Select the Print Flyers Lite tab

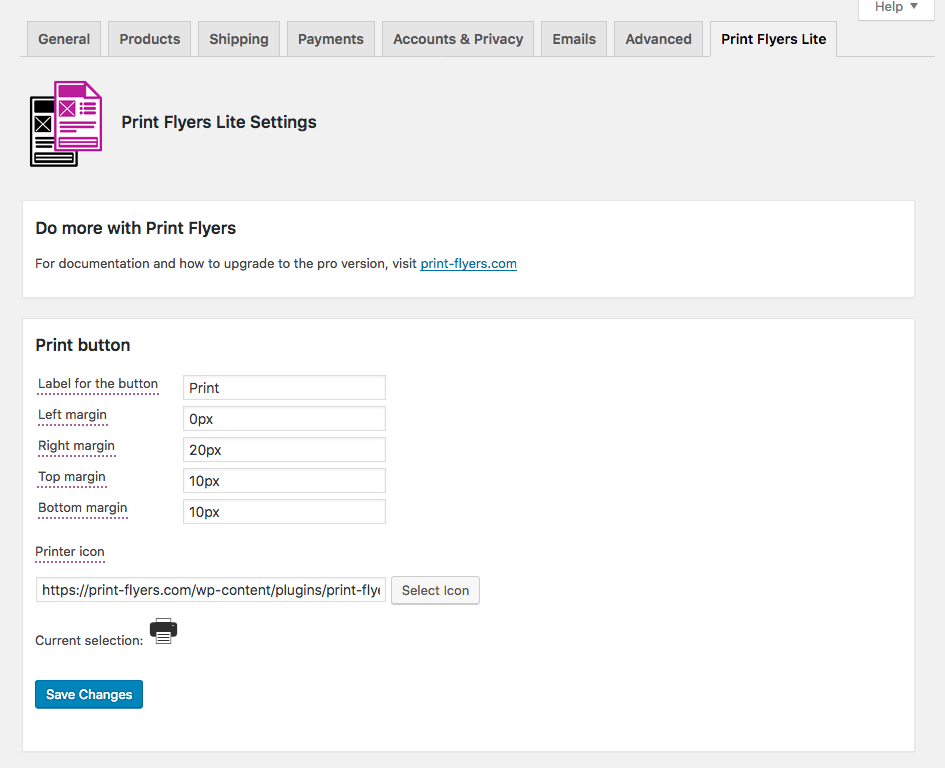pyautogui.click(x=773, y=39)
